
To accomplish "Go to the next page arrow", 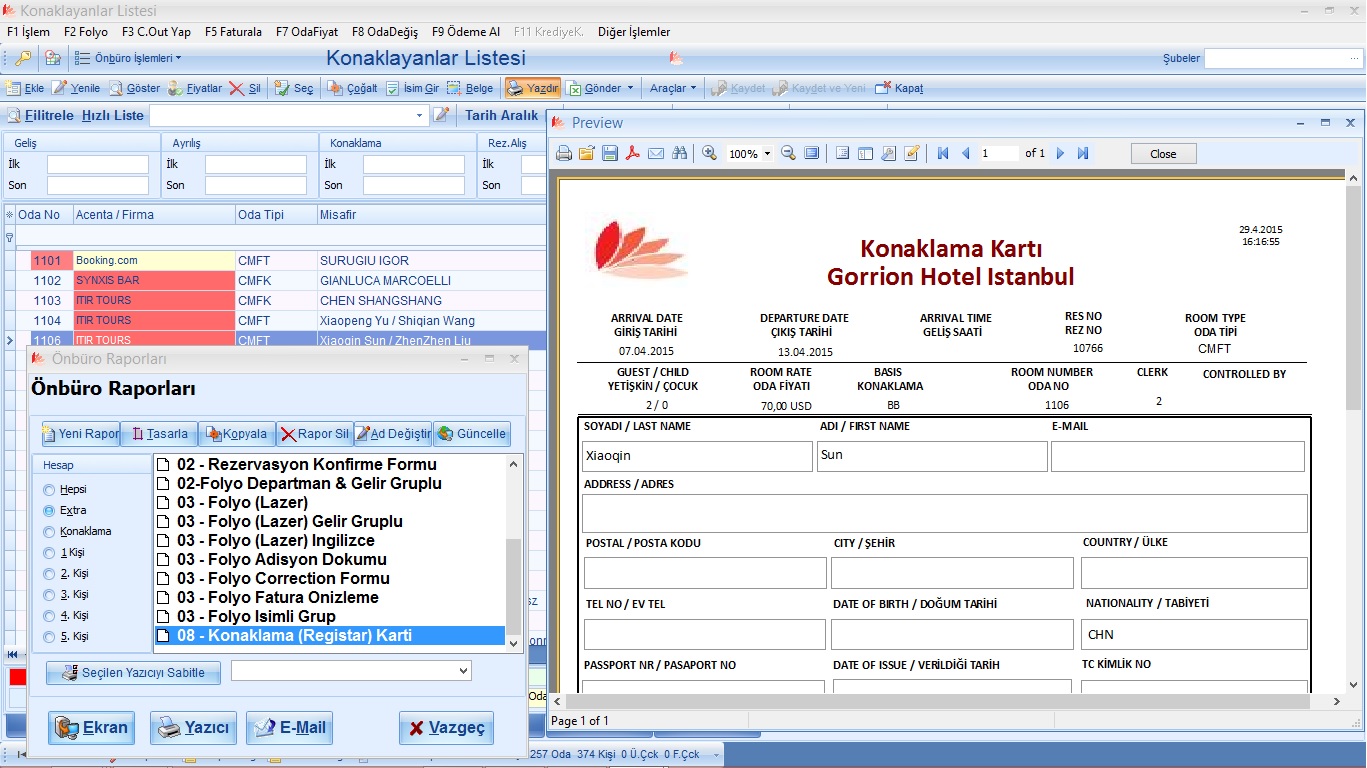I will (x=1060, y=154).
